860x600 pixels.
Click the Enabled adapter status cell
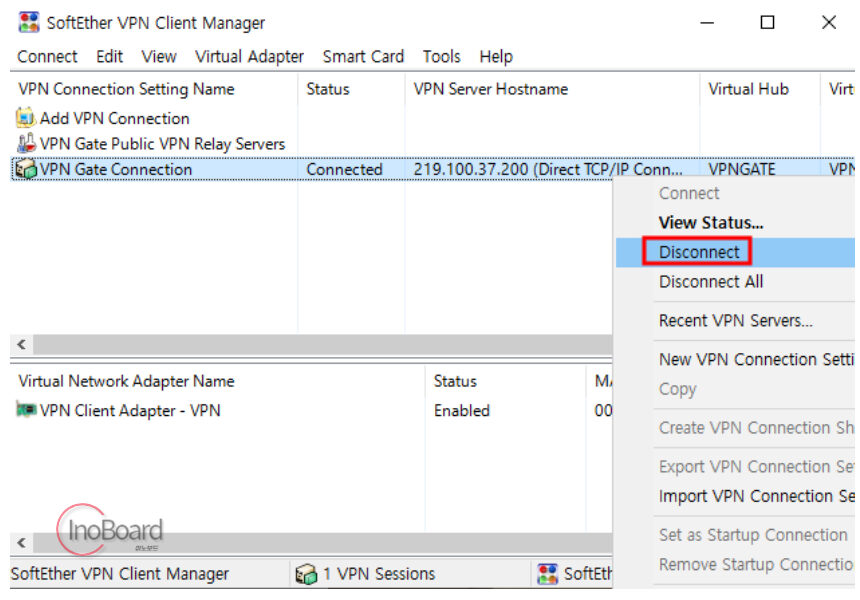[461, 410]
